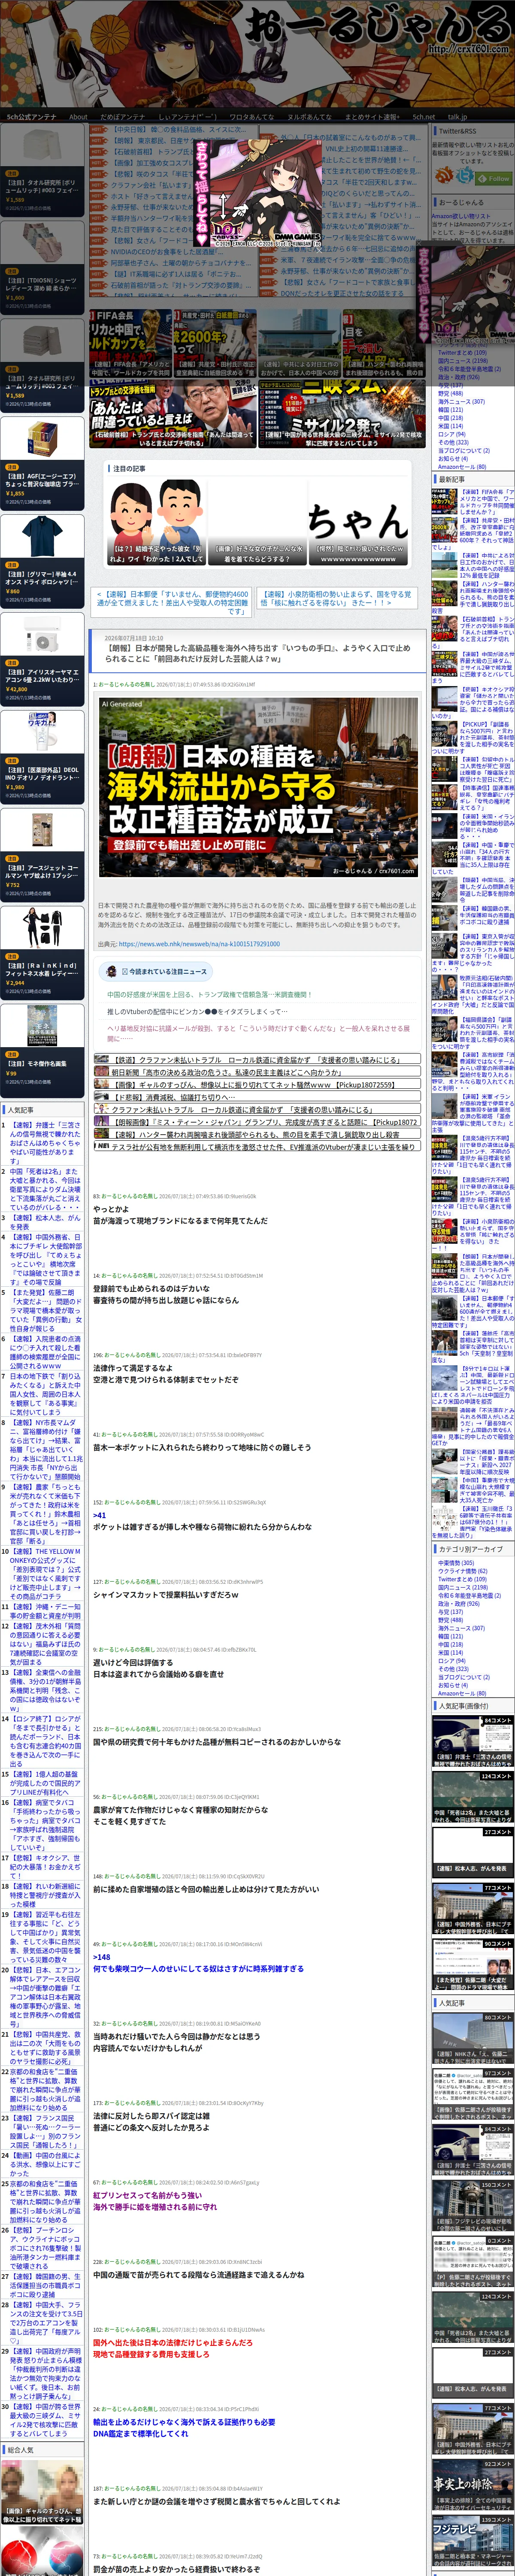Click the icon beside 【画像】ギャルのすっぴん in the news list
515x2576 pixels.
coord(101,1084)
